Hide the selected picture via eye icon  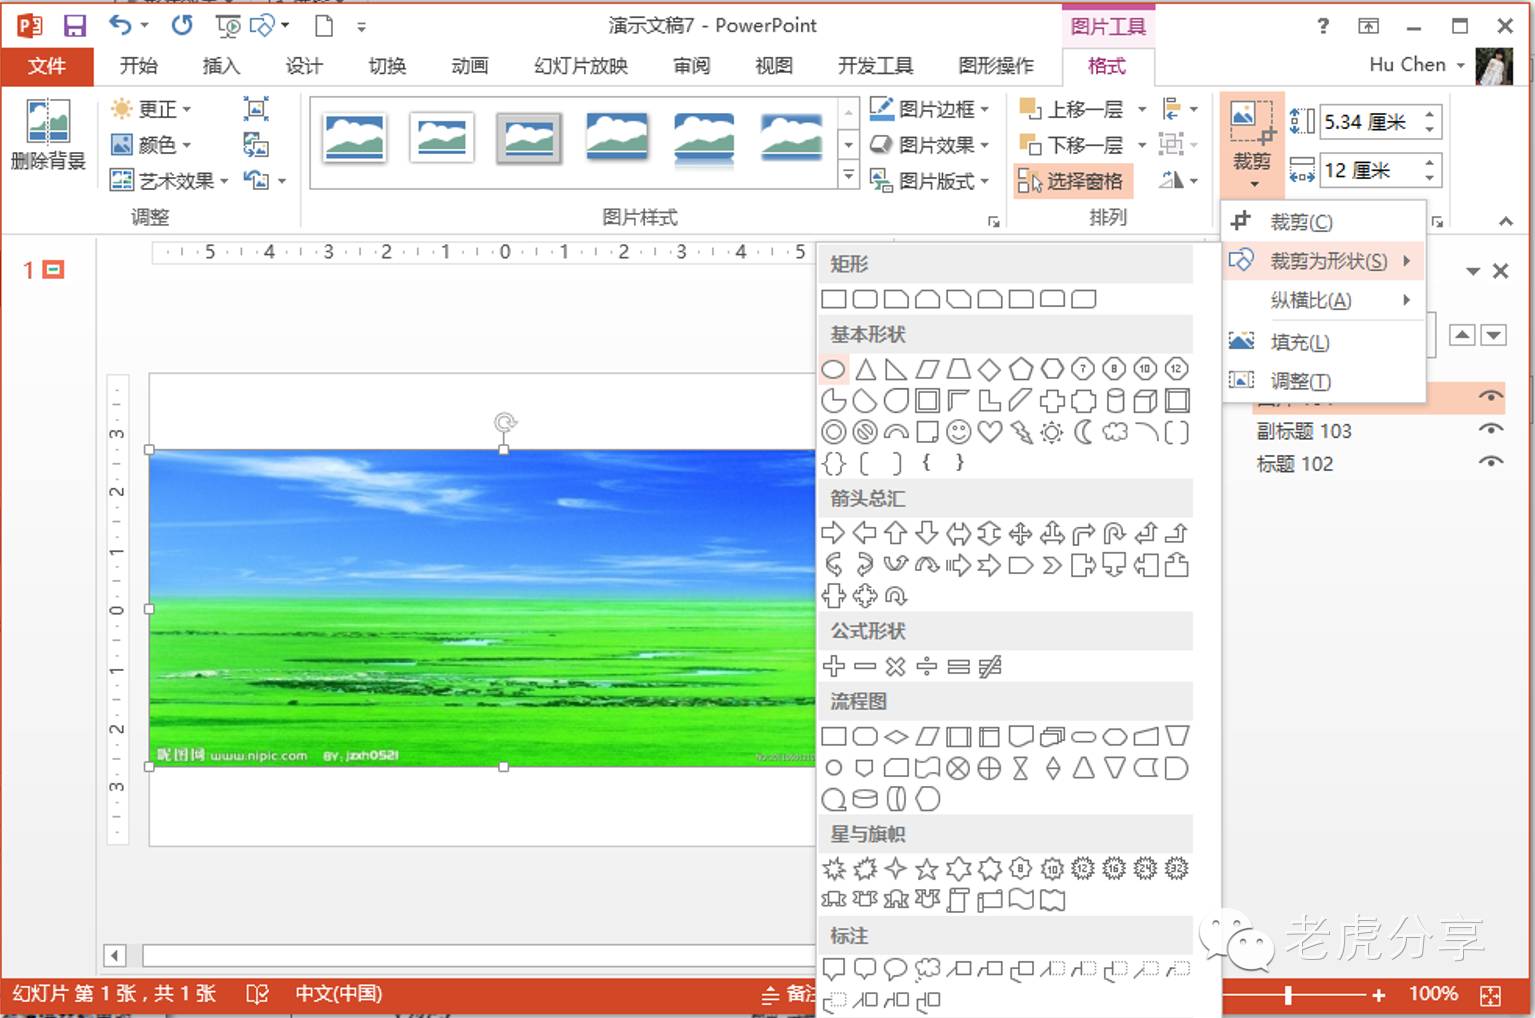click(x=1491, y=397)
